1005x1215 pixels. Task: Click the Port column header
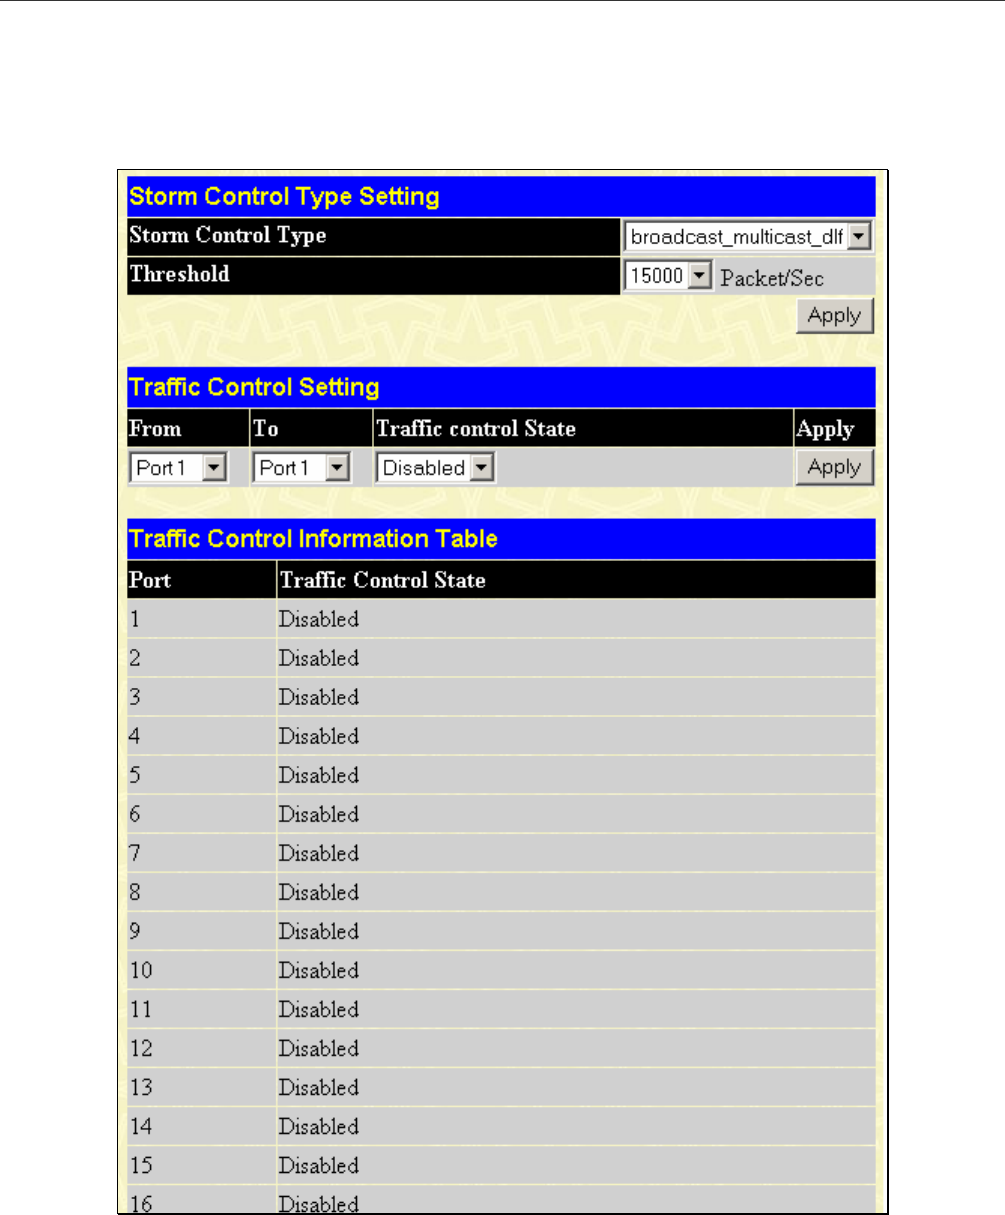click(x=150, y=580)
